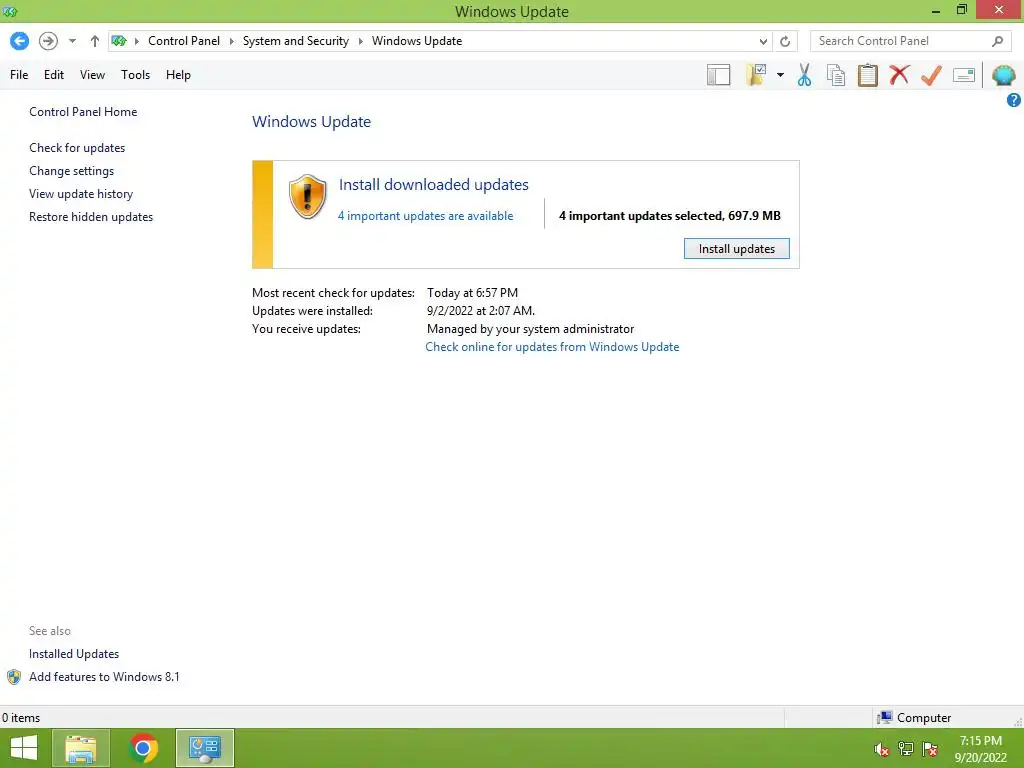Click the Install updates button
Image resolution: width=1024 pixels, height=768 pixels.
tap(737, 249)
